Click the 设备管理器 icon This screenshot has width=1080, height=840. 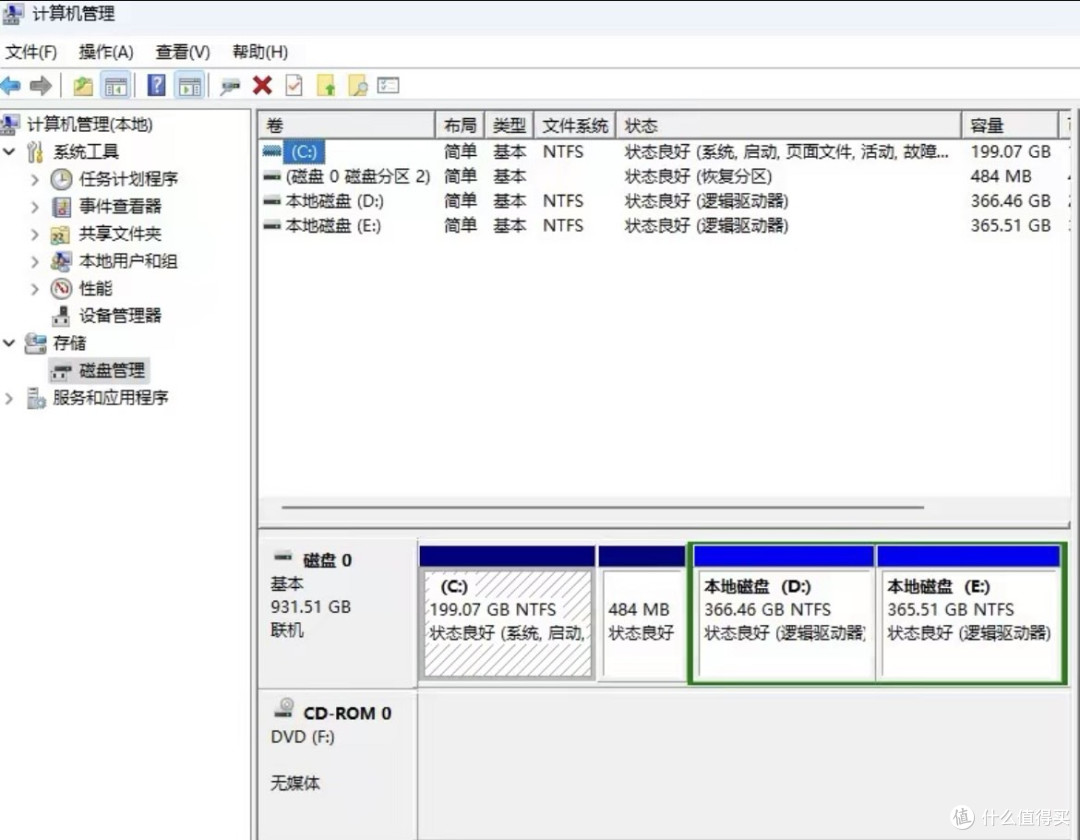61,316
